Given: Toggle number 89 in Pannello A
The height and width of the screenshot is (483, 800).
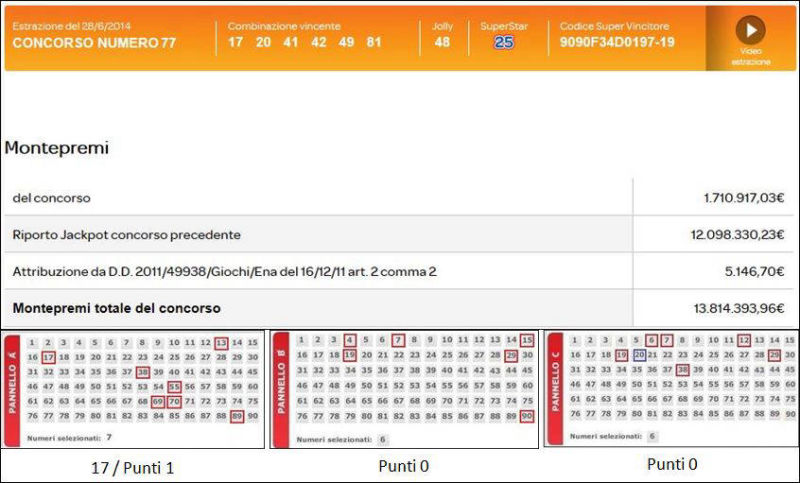Looking at the screenshot, I should 236,416.
